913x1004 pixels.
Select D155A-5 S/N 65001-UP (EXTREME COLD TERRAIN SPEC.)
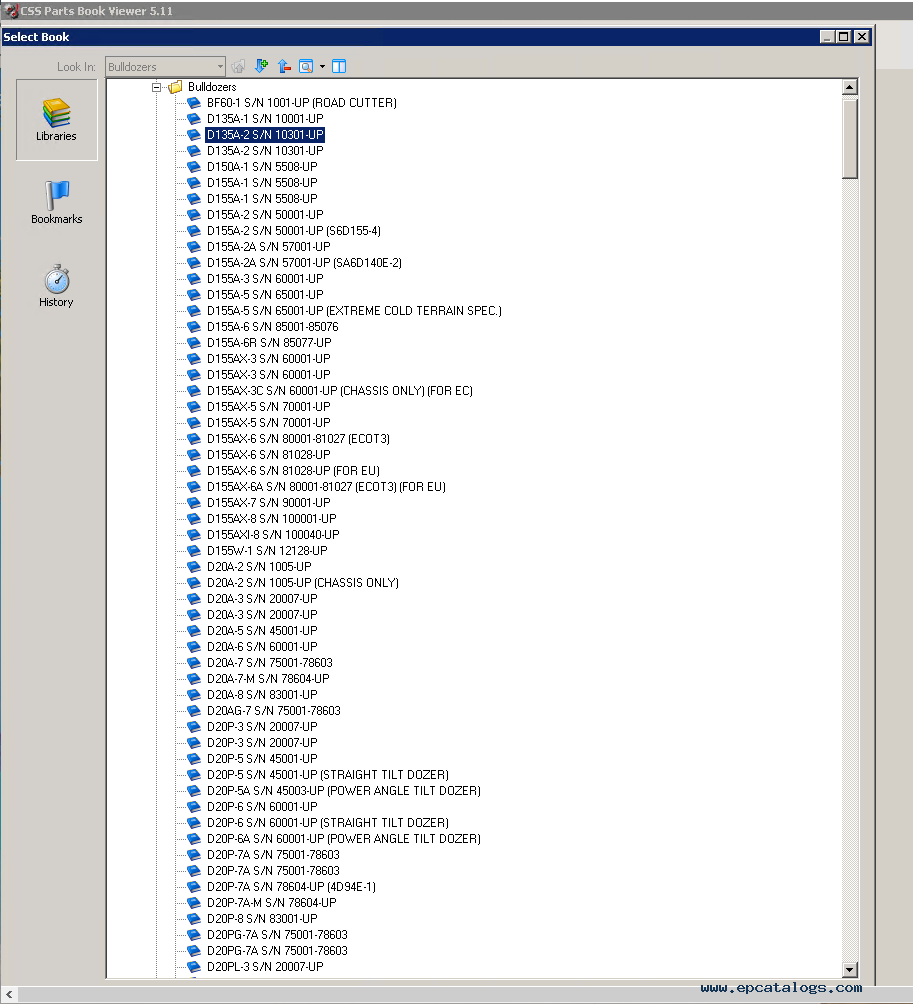(354, 311)
